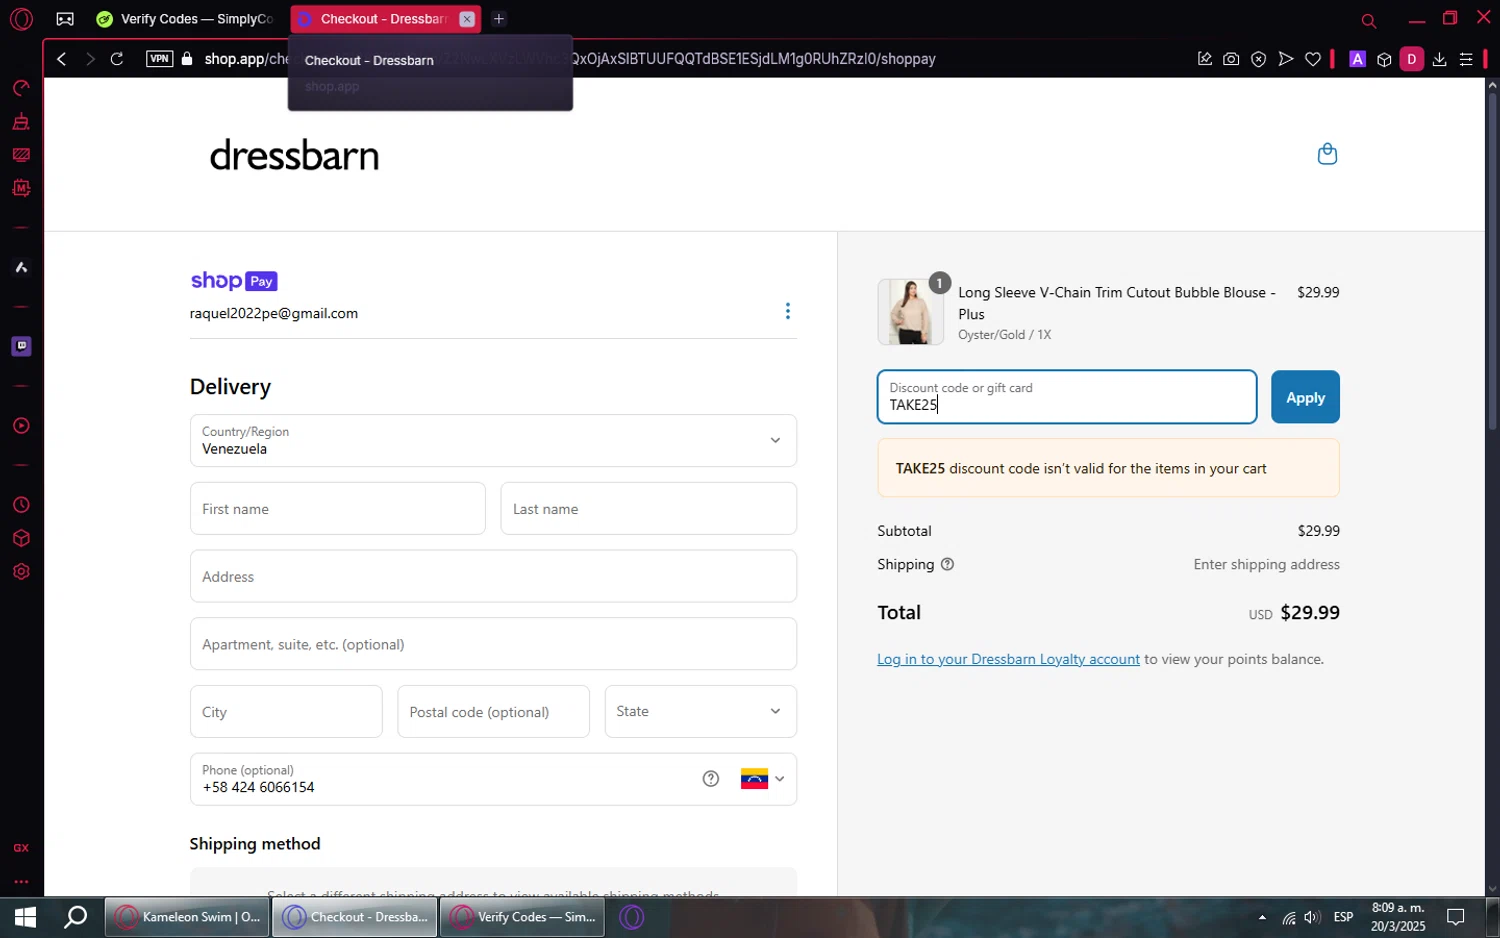Open Settings gear in sidebar
Screen dimensions: 1500x938
click(21, 572)
